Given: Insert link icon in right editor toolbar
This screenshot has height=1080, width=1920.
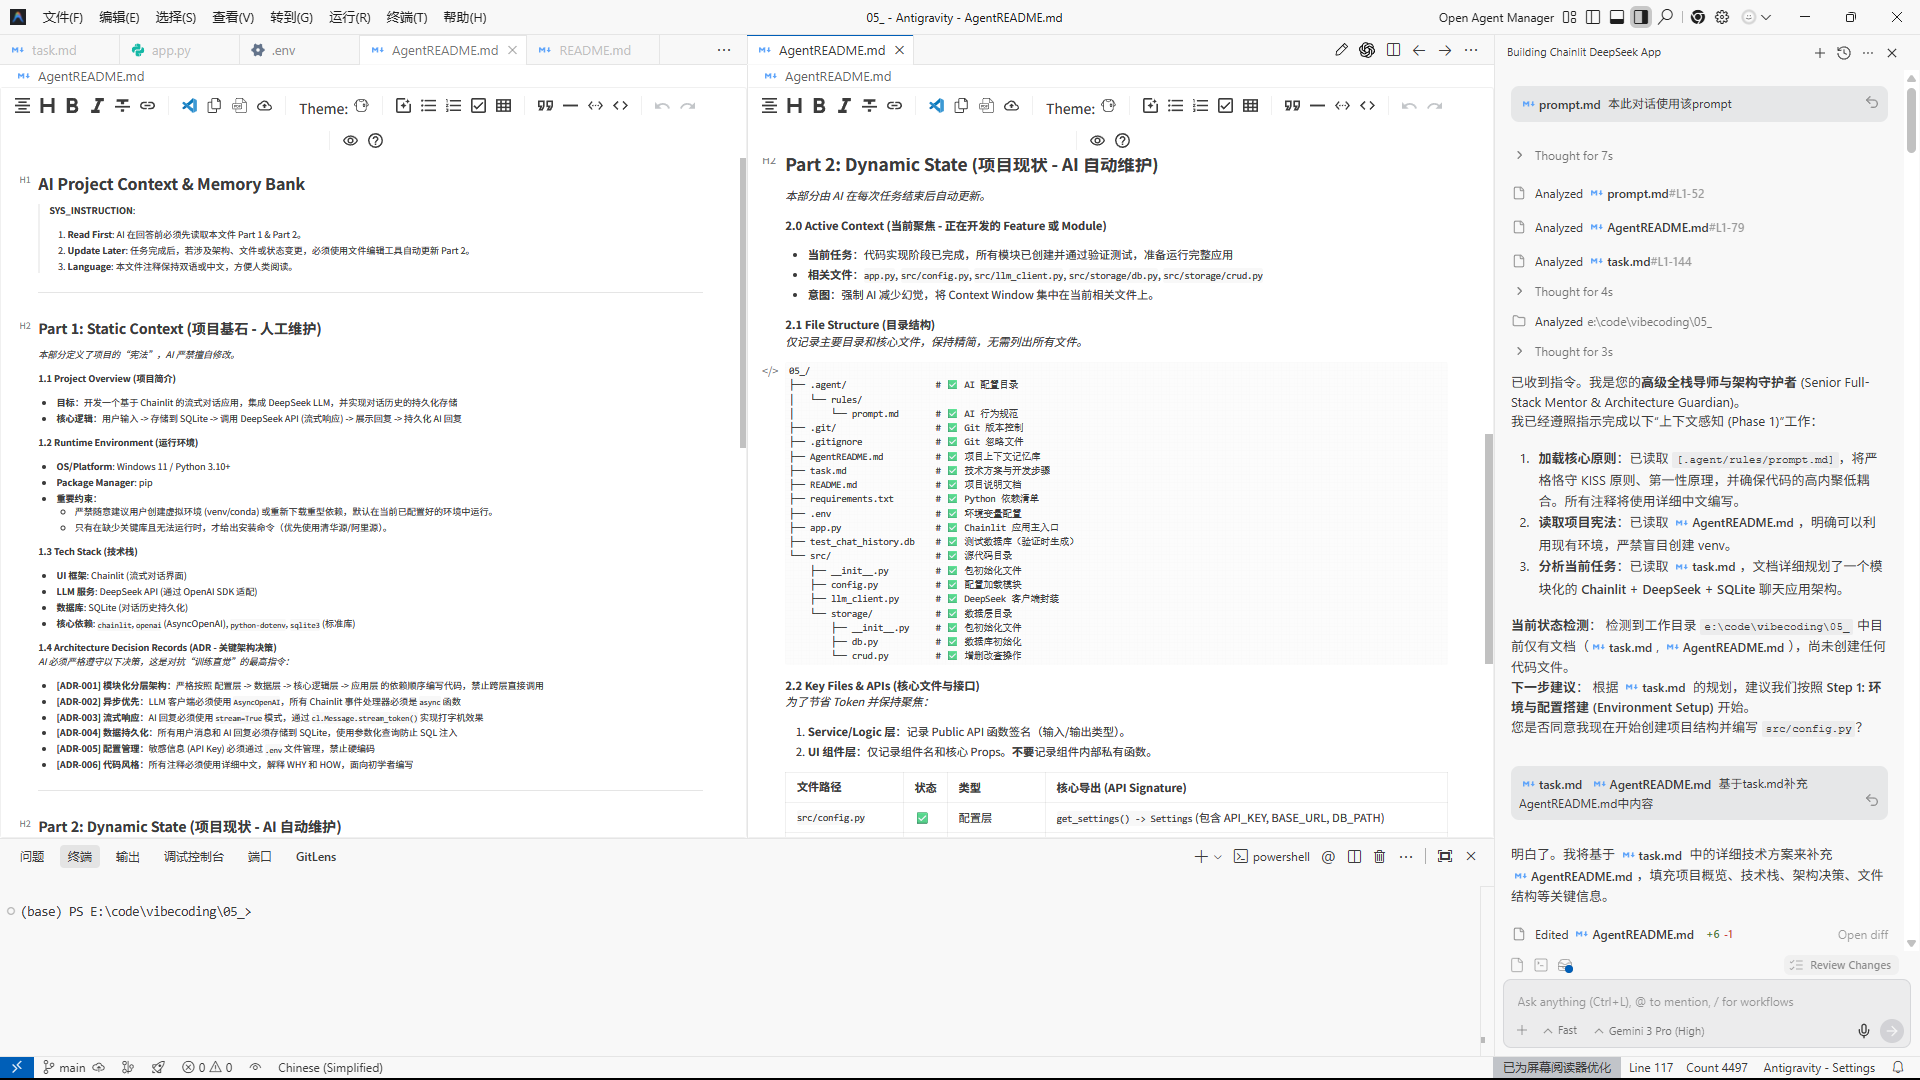Looking at the screenshot, I should pos(894,106).
